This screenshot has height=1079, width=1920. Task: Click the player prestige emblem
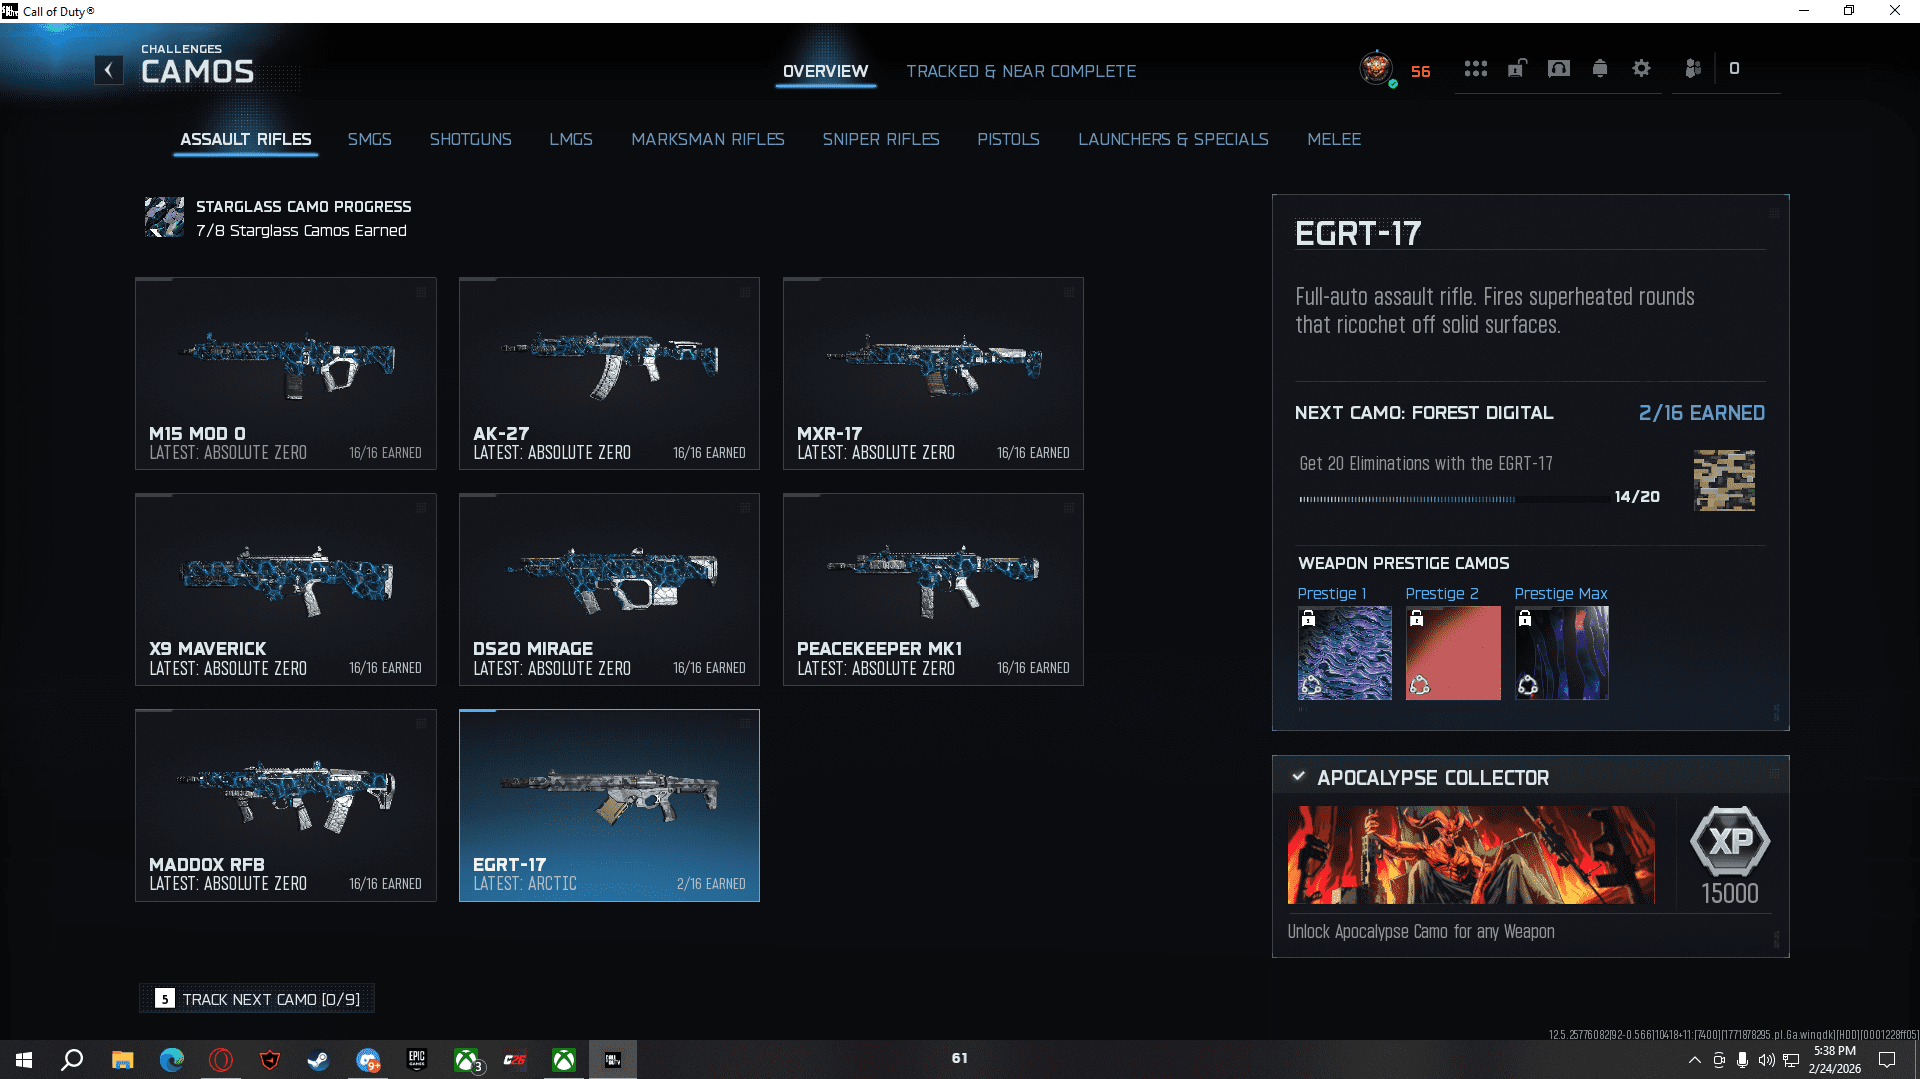click(x=1376, y=69)
